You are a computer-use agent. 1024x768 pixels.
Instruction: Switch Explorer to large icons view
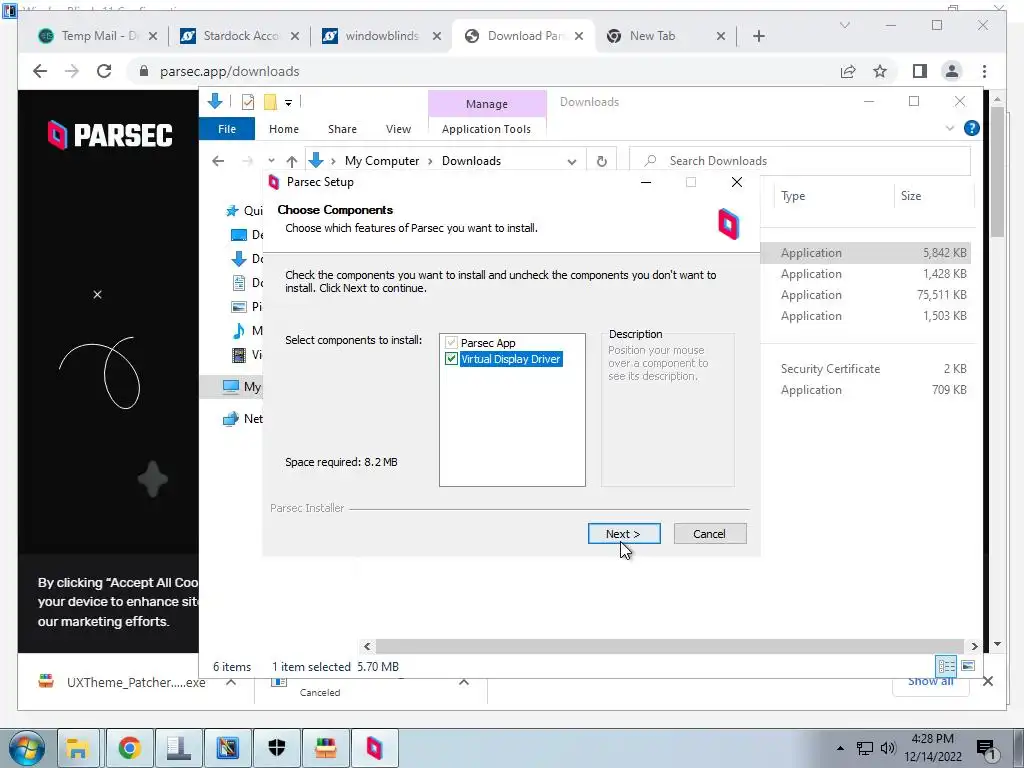(968, 665)
